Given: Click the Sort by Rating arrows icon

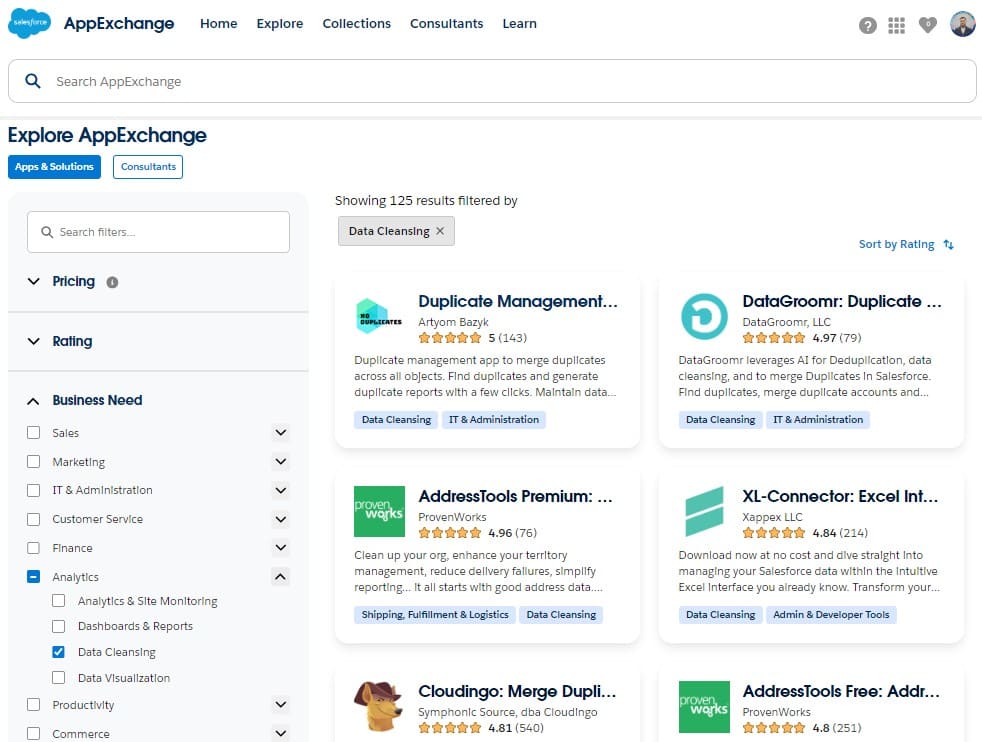Looking at the screenshot, I should coord(948,244).
